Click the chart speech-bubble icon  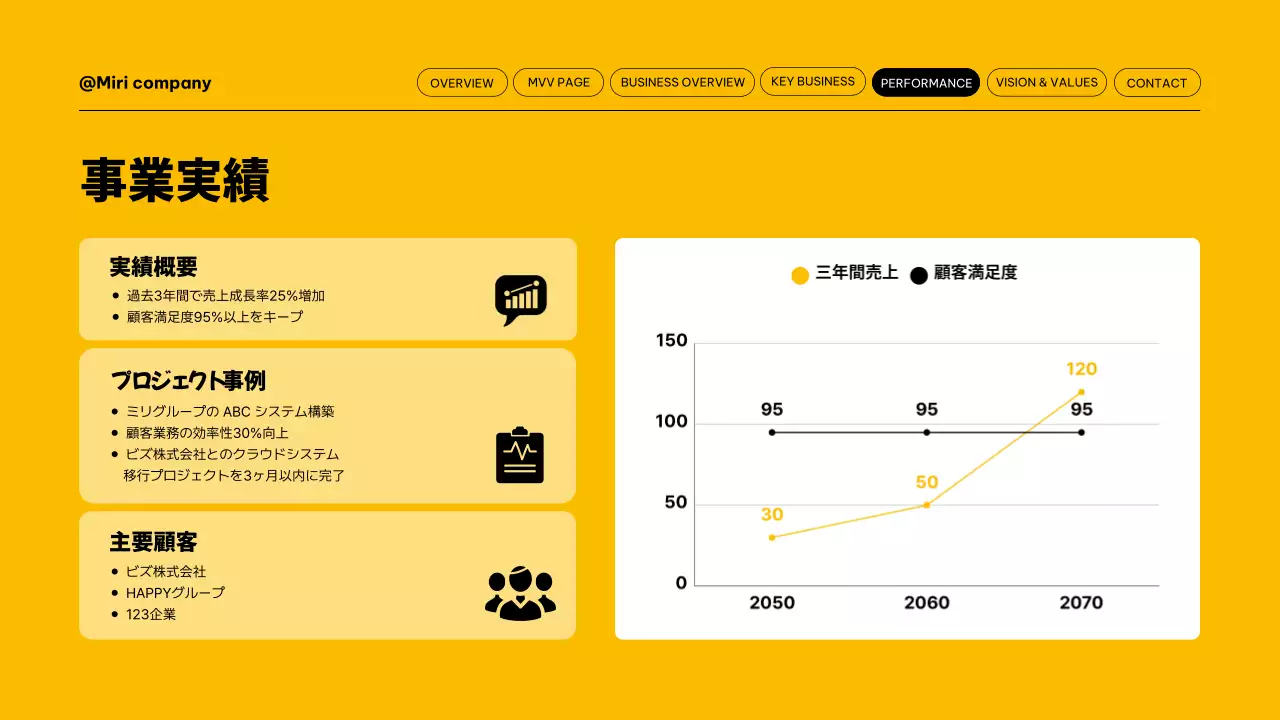tap(520, 299)
